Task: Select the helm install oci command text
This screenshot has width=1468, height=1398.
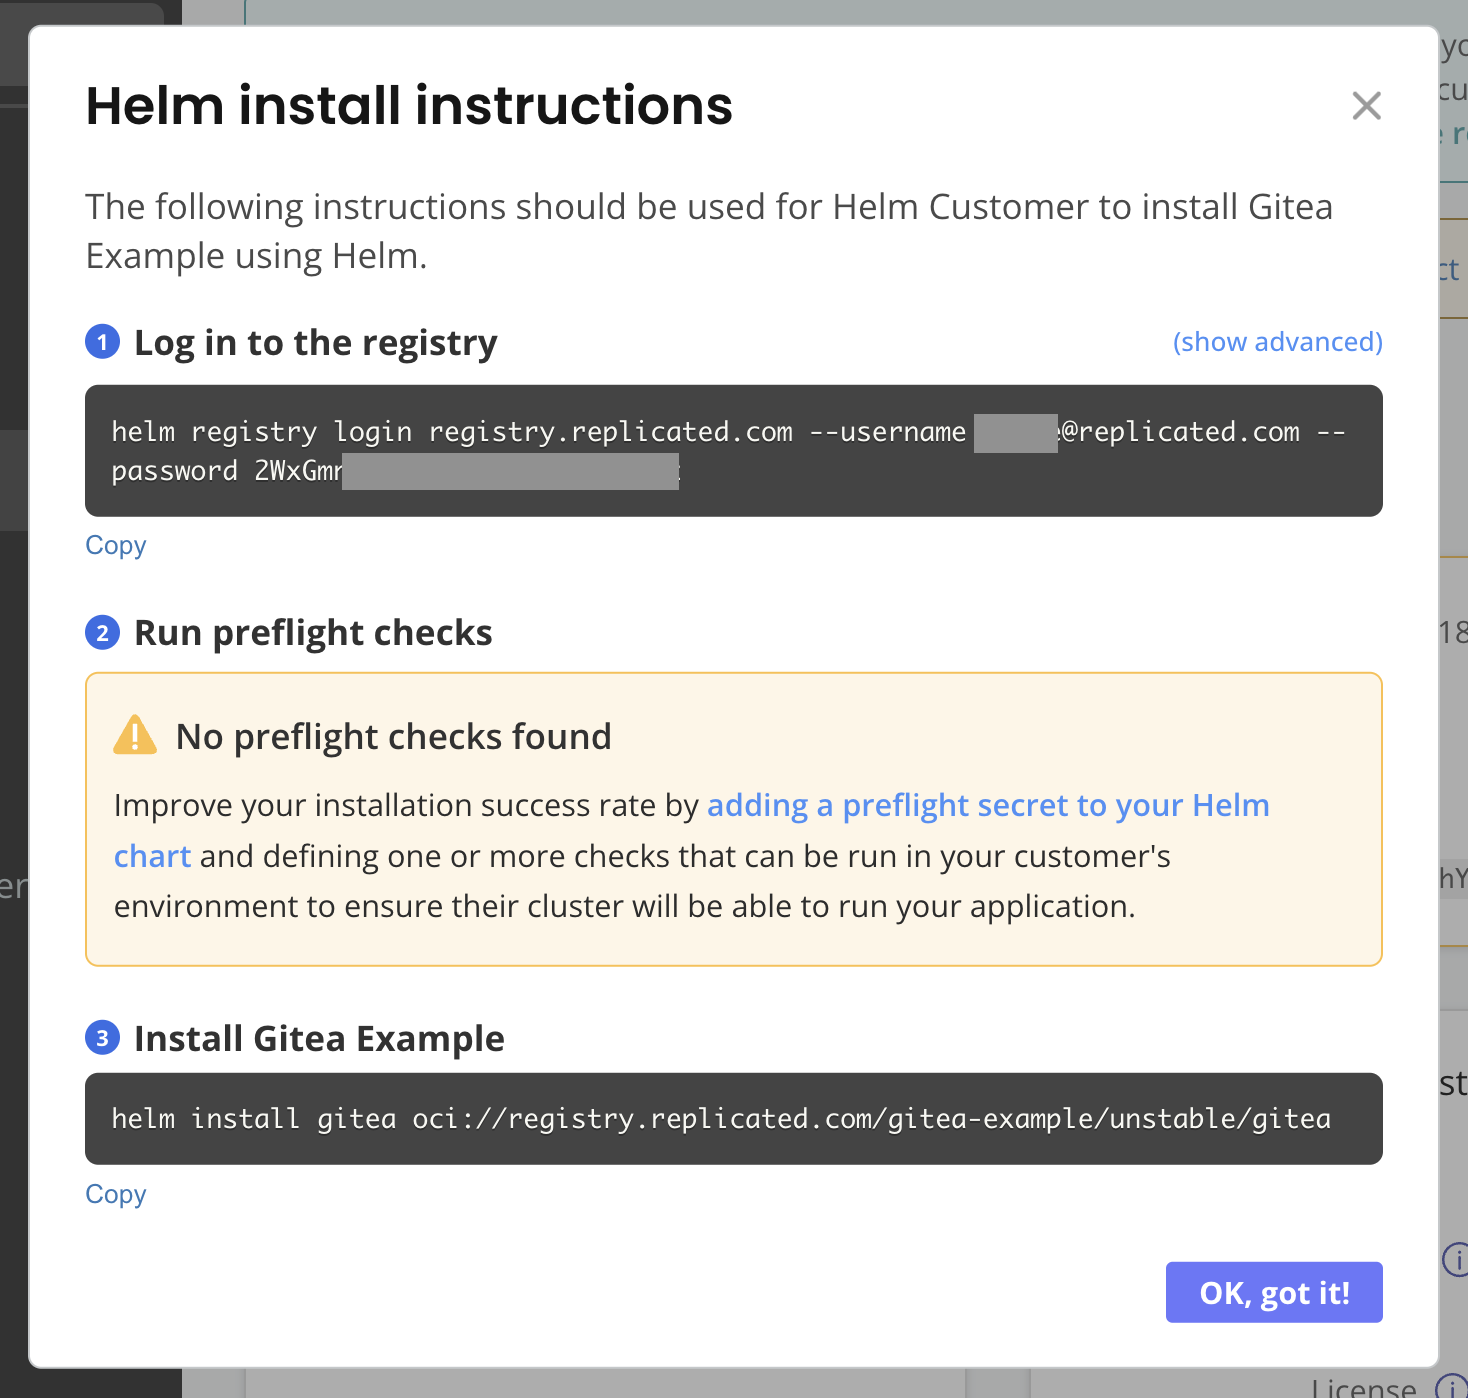Action: [x=720, y=1118]
